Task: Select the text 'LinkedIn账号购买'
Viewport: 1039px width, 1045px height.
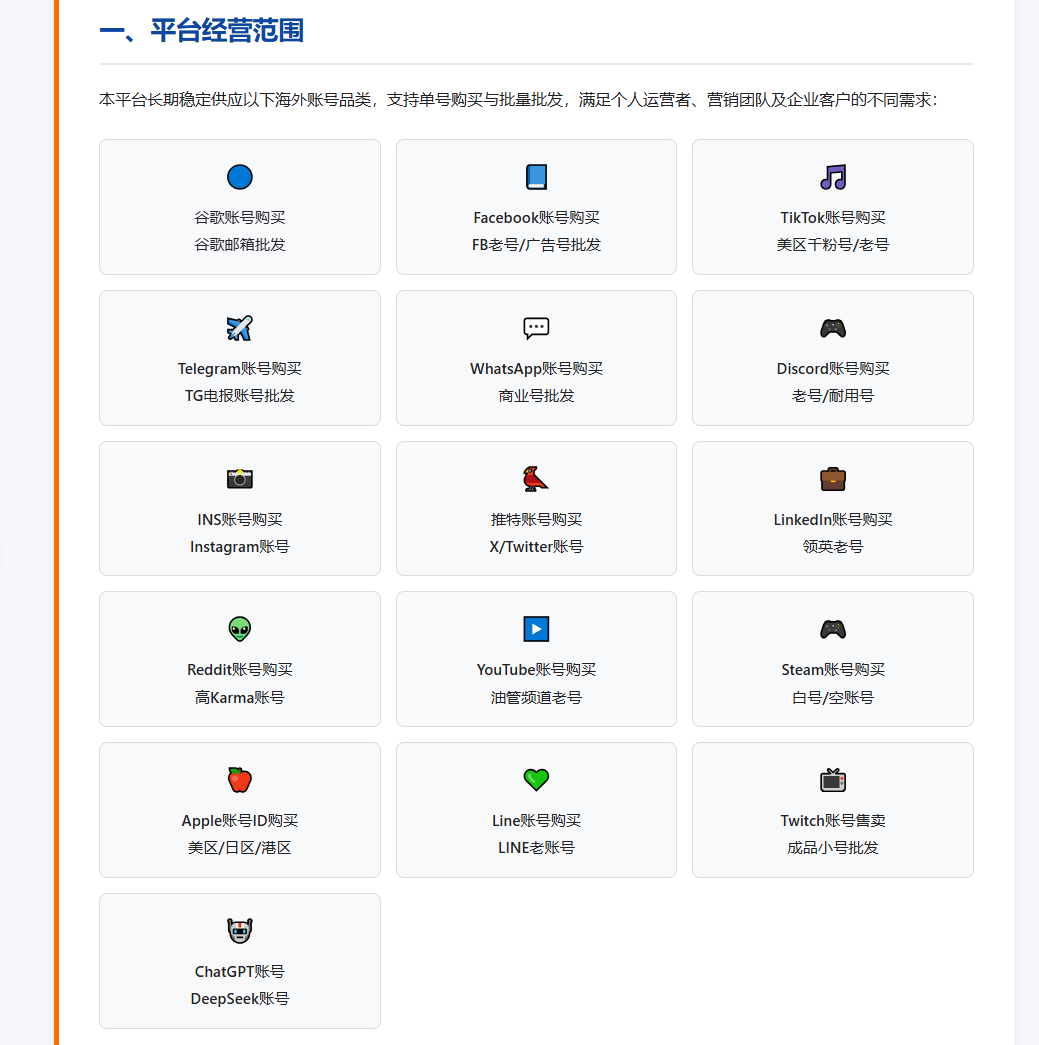Action: tap(833, 519)
